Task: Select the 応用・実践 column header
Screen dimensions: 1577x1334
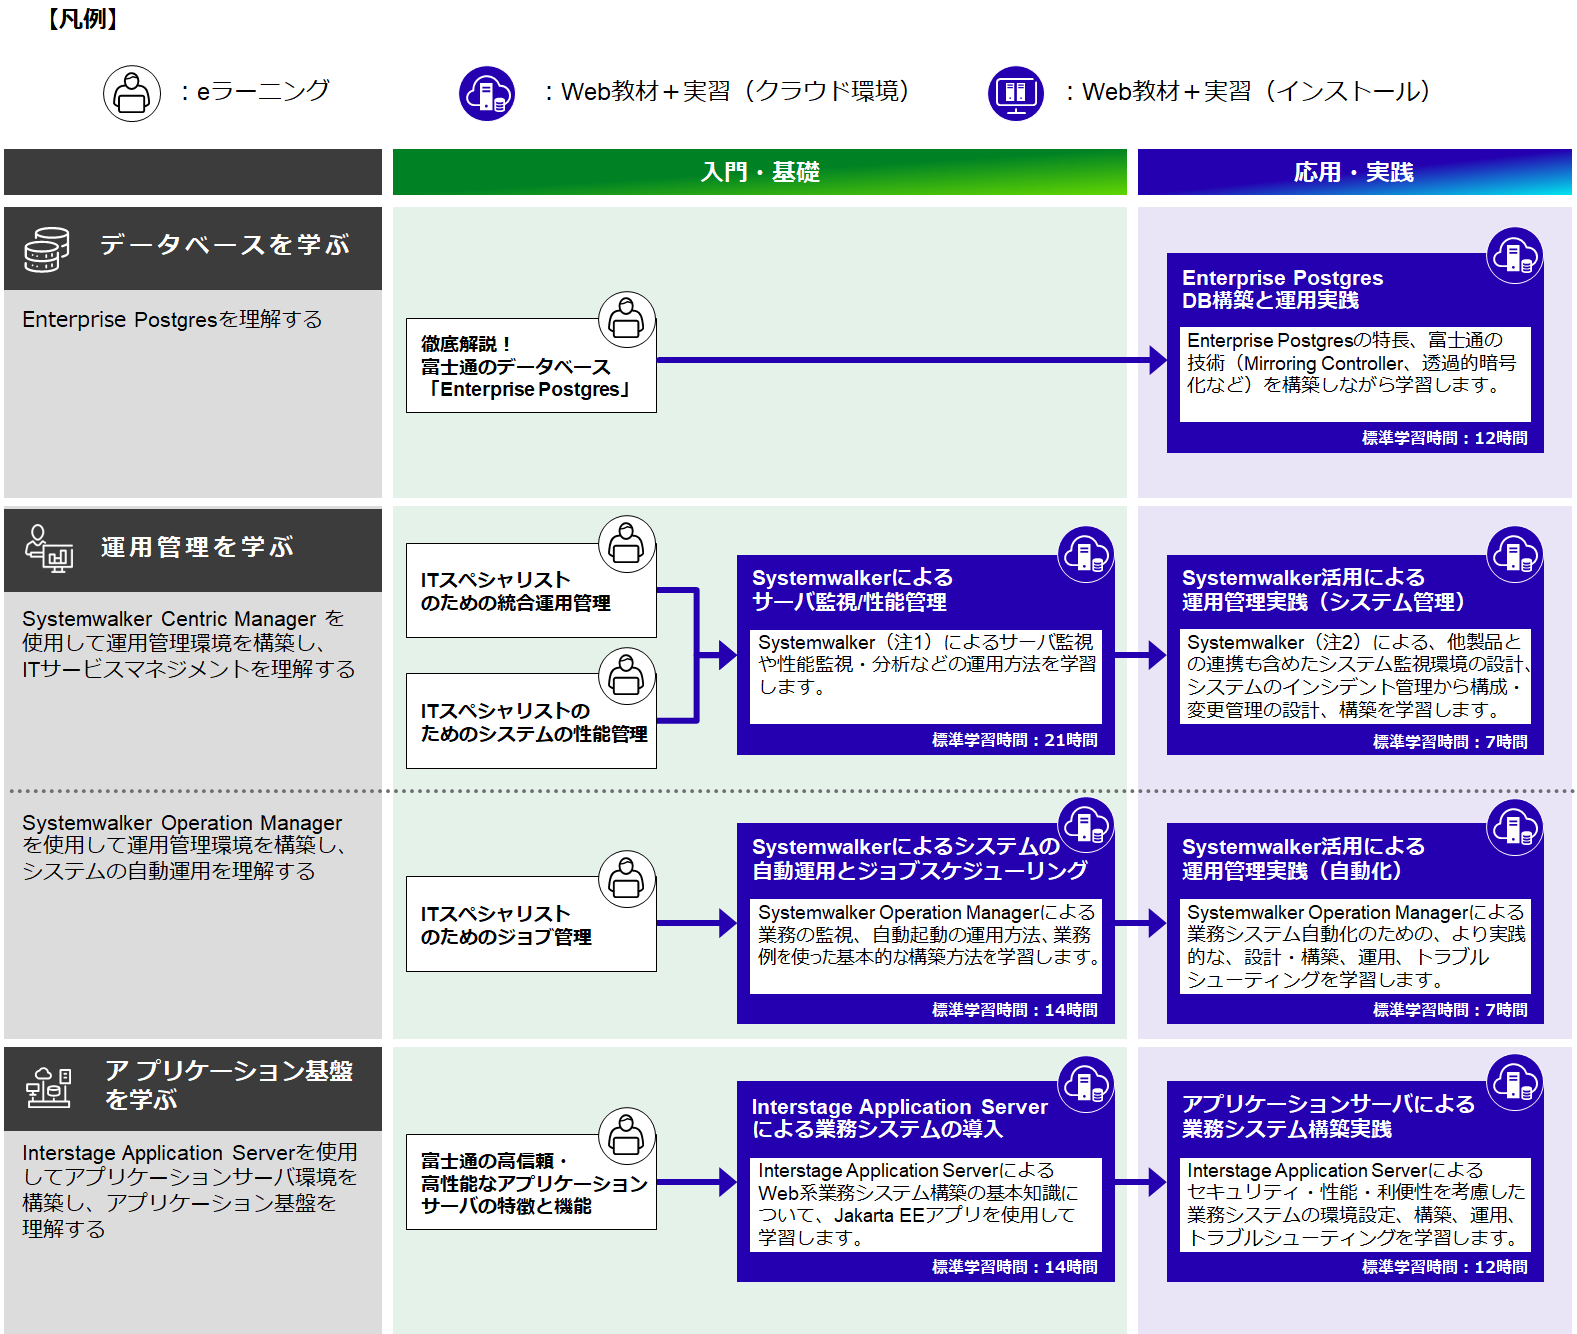Action: (x=1355, y=172)
